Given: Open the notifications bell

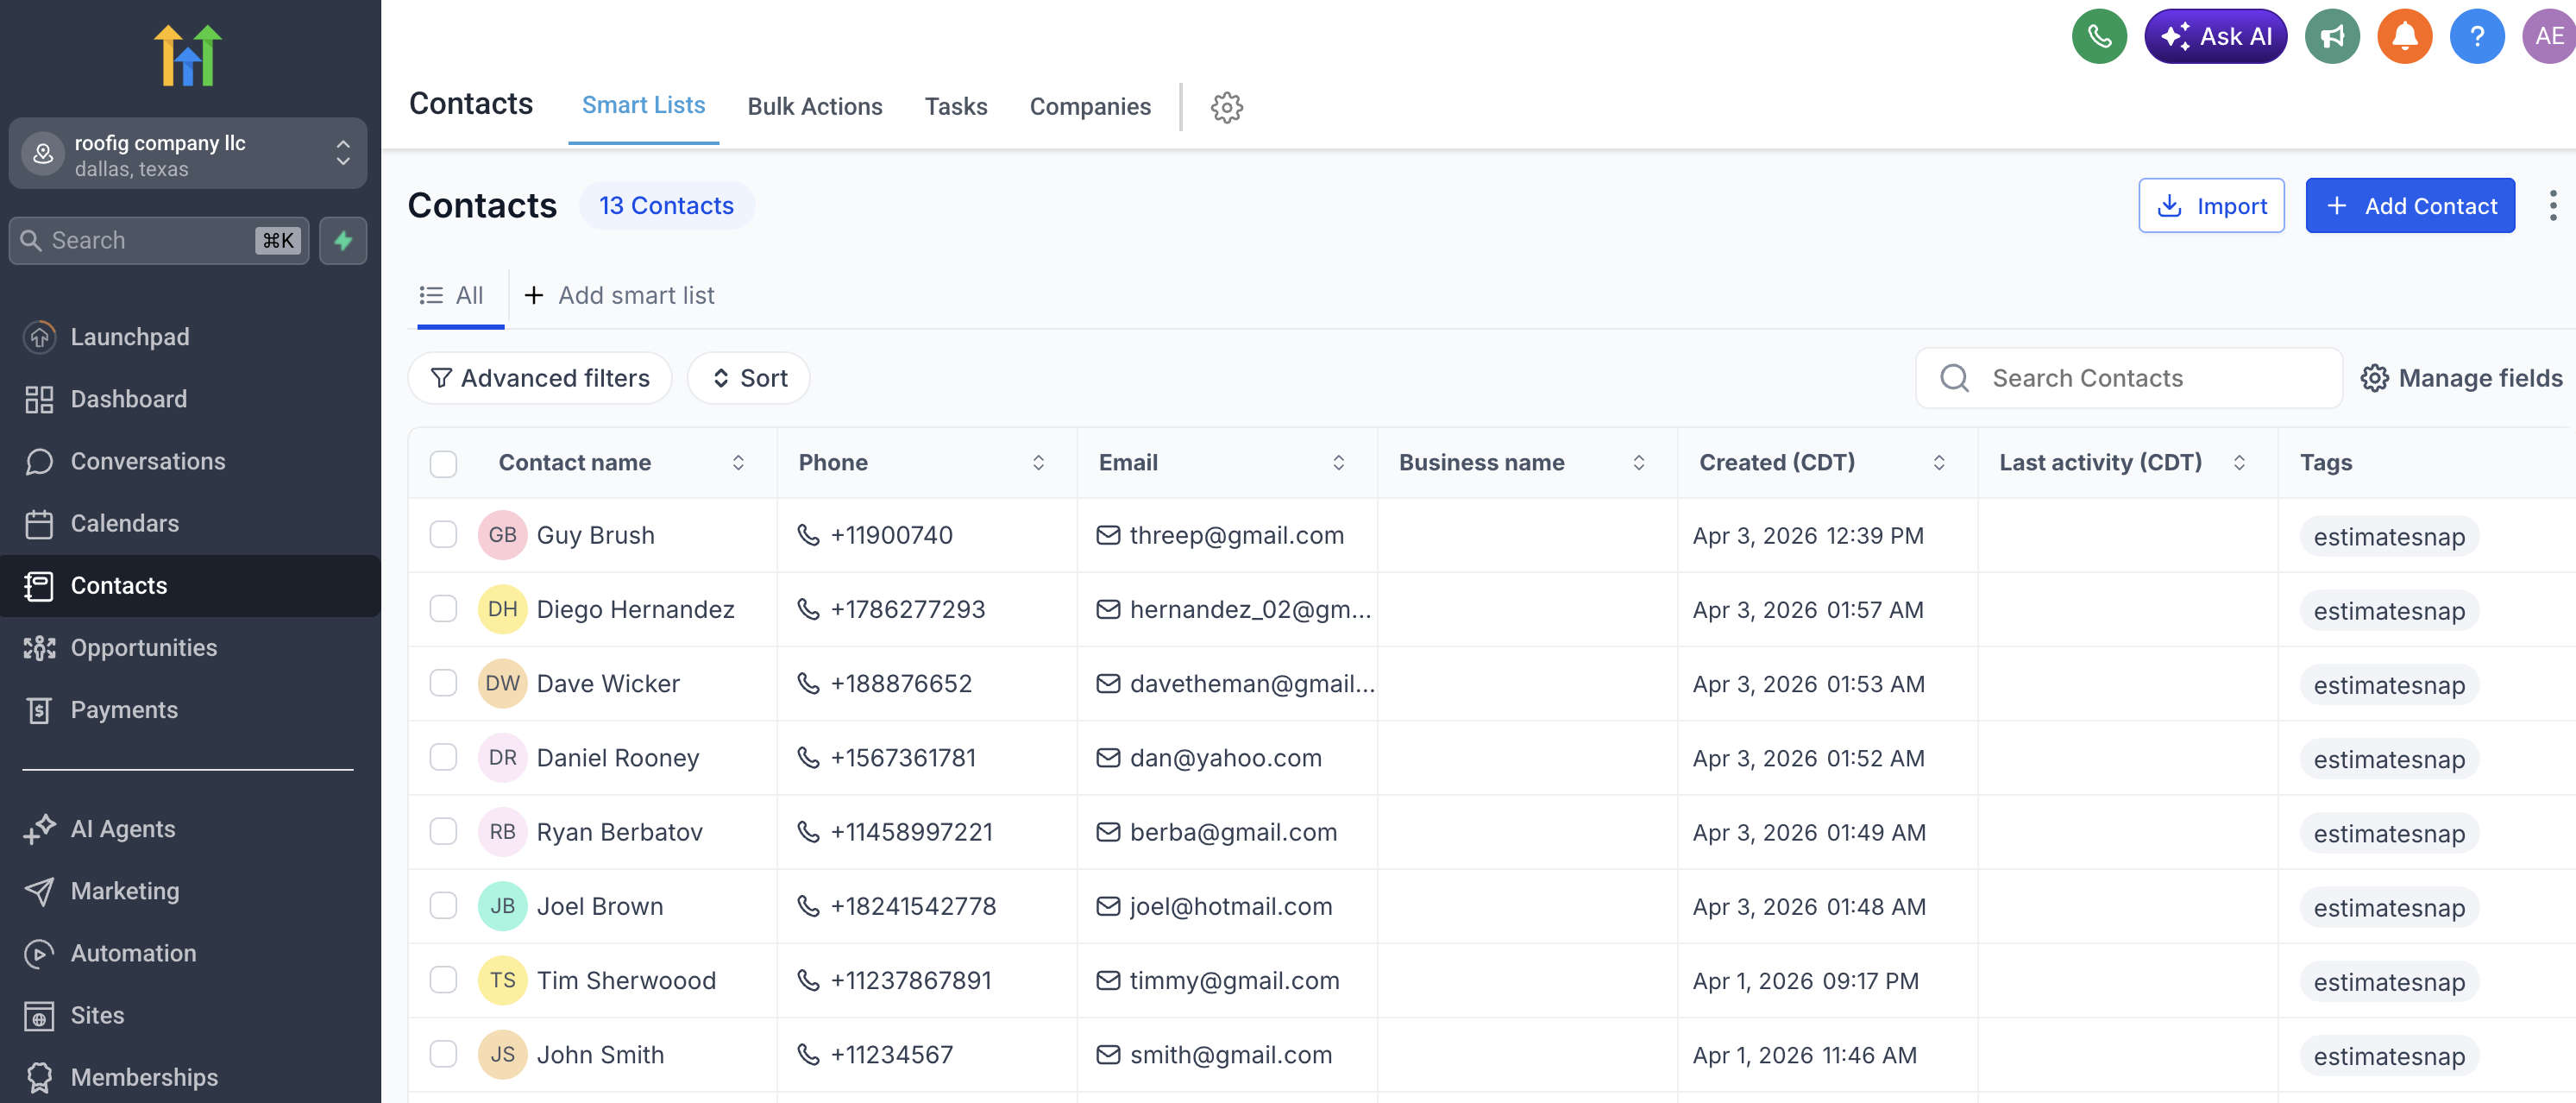Looking at the screenshot, I should 2405,36.
